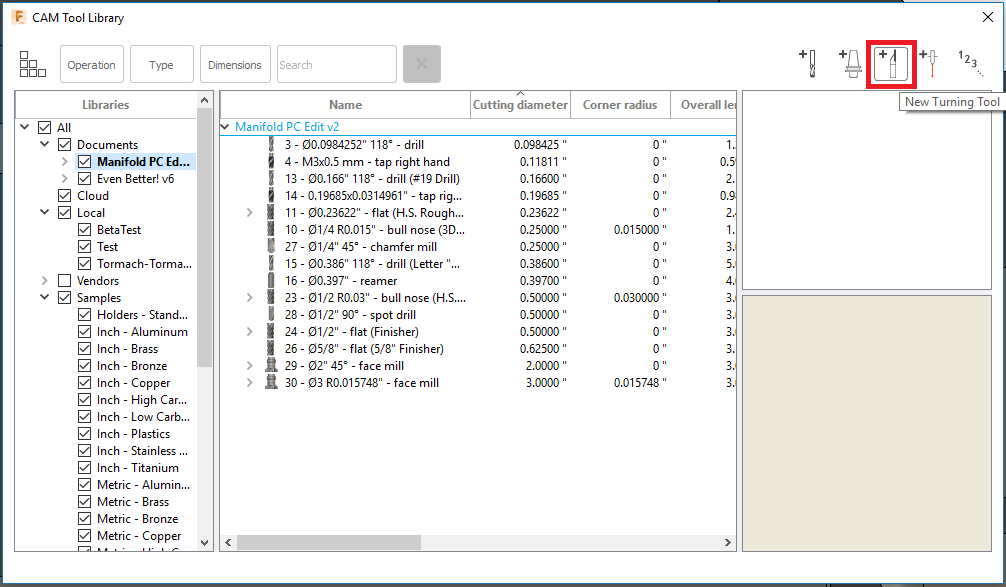Toggle the Documents checkbox
1006x587 pixels.
click(65, 145)
